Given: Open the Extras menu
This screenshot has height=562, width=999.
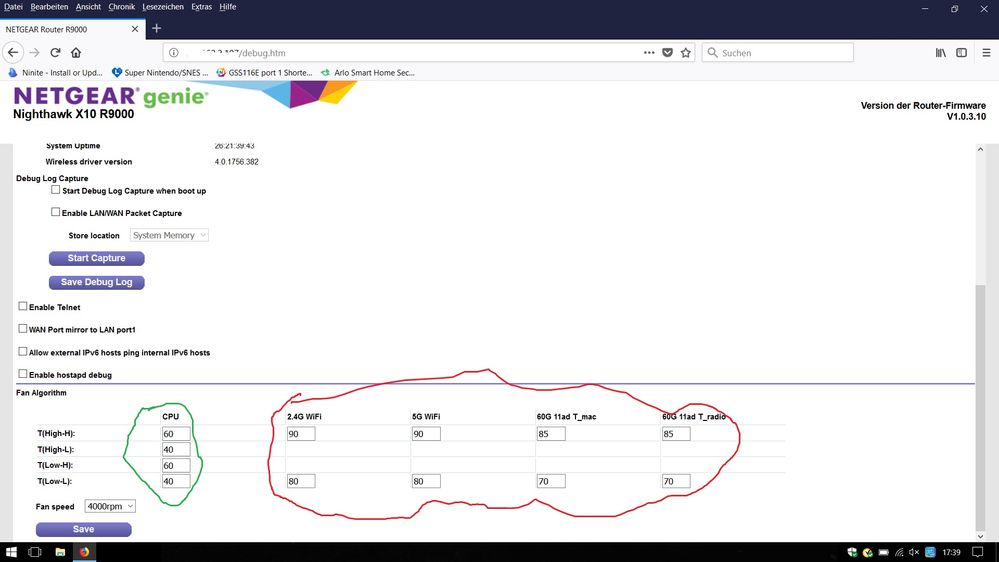Looking at the screenshot, I should coord(201,7).
